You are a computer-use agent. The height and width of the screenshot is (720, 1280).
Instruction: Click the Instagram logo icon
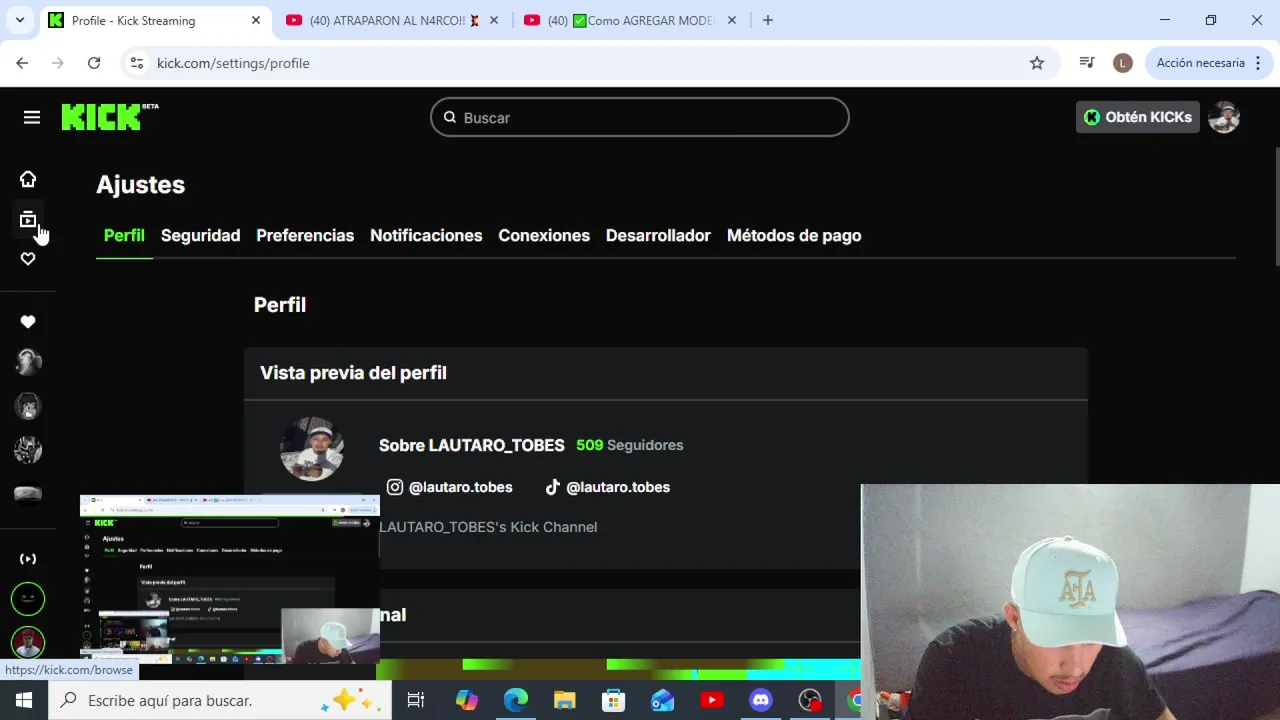(x=395, y=487)
